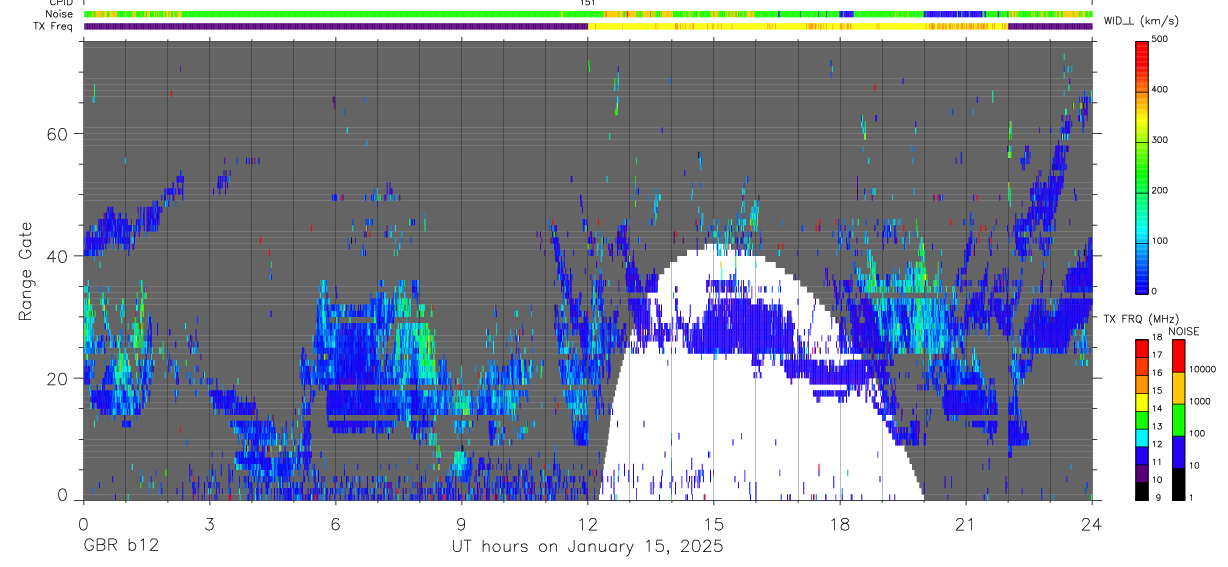Screen dimensions: 1228x567
Task: Click the TX Freq color strip above the plot
Action: pos(588,26)
